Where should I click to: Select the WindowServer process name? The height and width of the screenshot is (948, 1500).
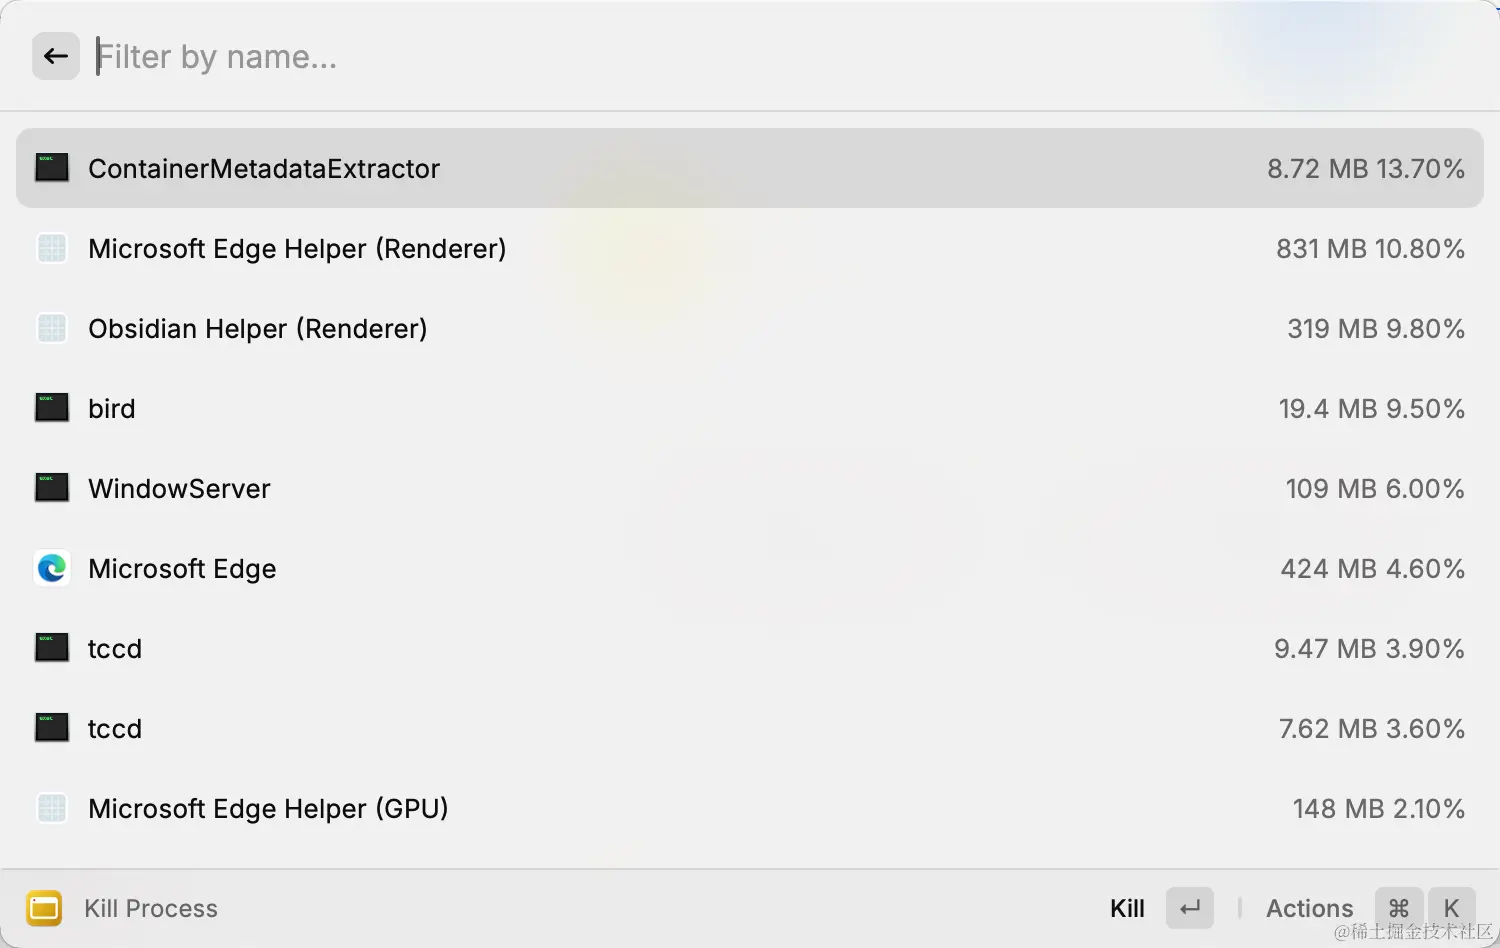click(x=180, y=488)
